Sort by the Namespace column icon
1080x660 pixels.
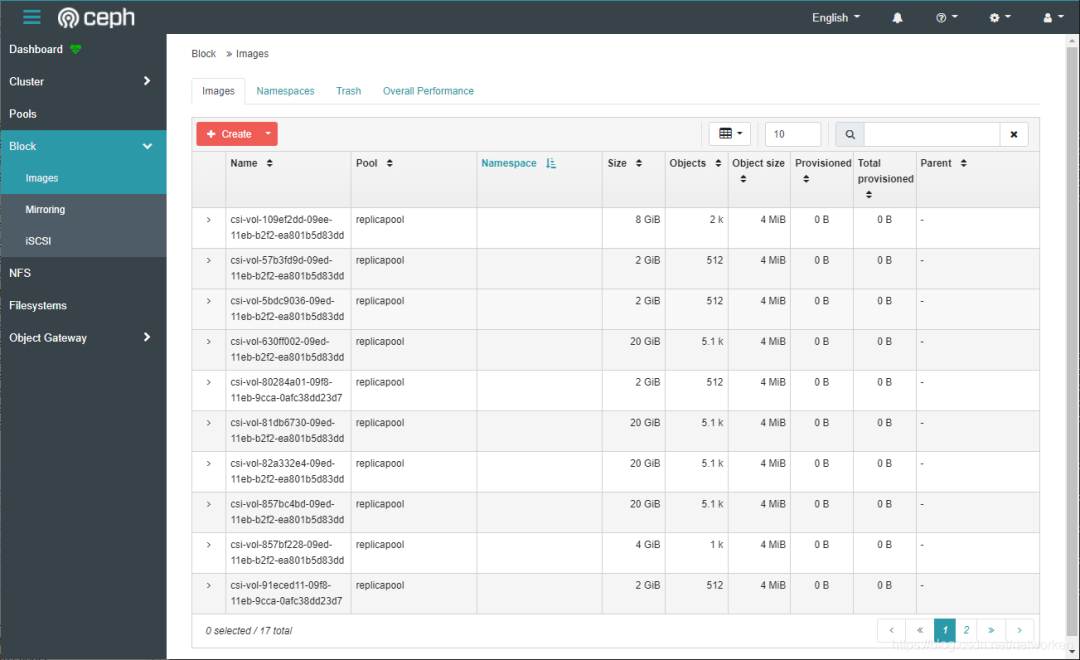pyautogui.click(x=550, y=163)
